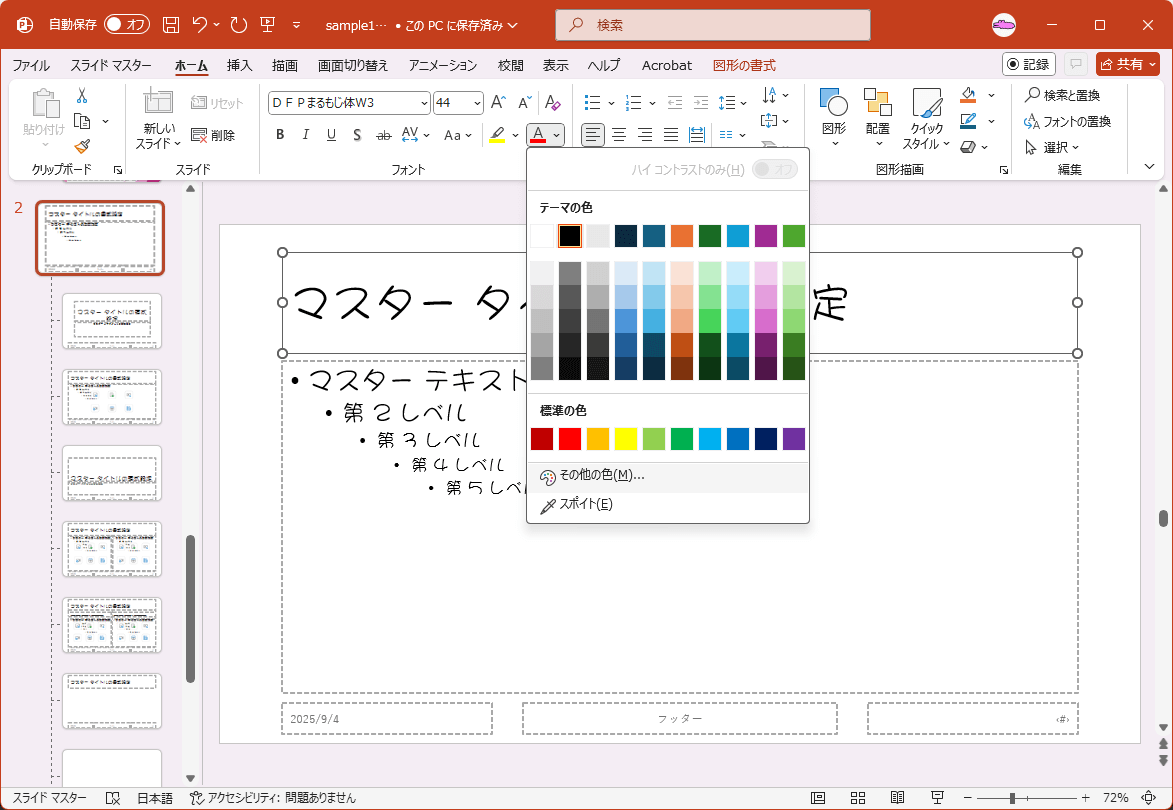Image resolution: width=1173 pixels, height=810 pixels.
Task: Click the center text alignment icon
Action: pyautogui.click(x=619, y=135)
